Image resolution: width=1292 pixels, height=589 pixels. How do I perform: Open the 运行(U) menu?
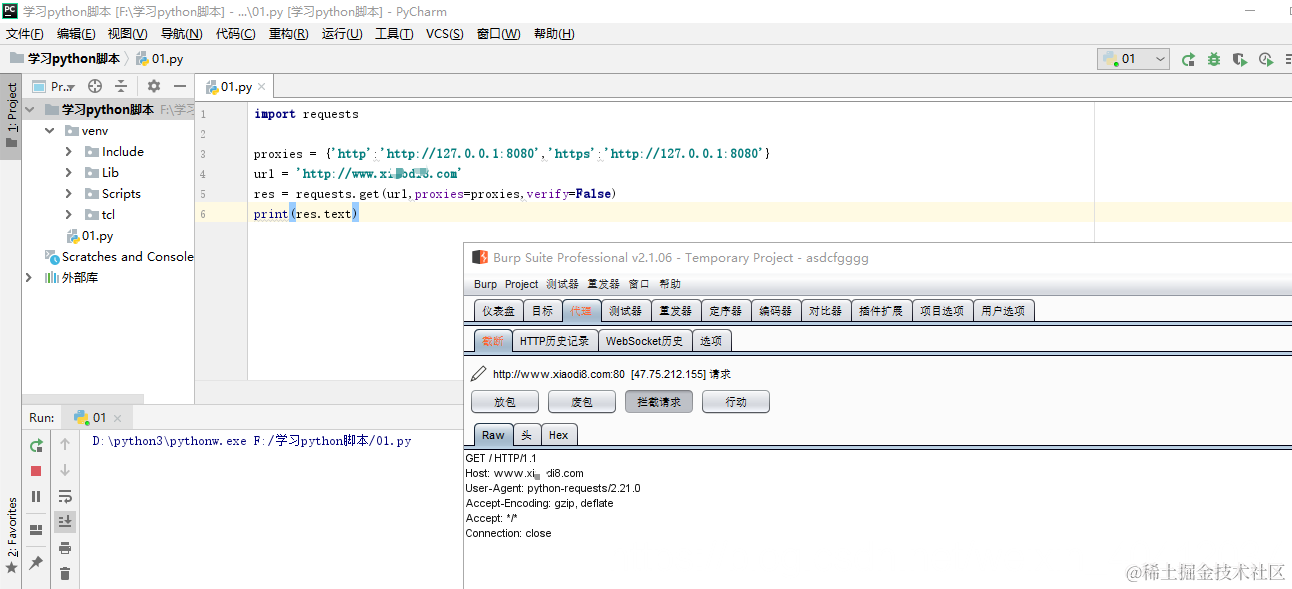tap(342, 33)
